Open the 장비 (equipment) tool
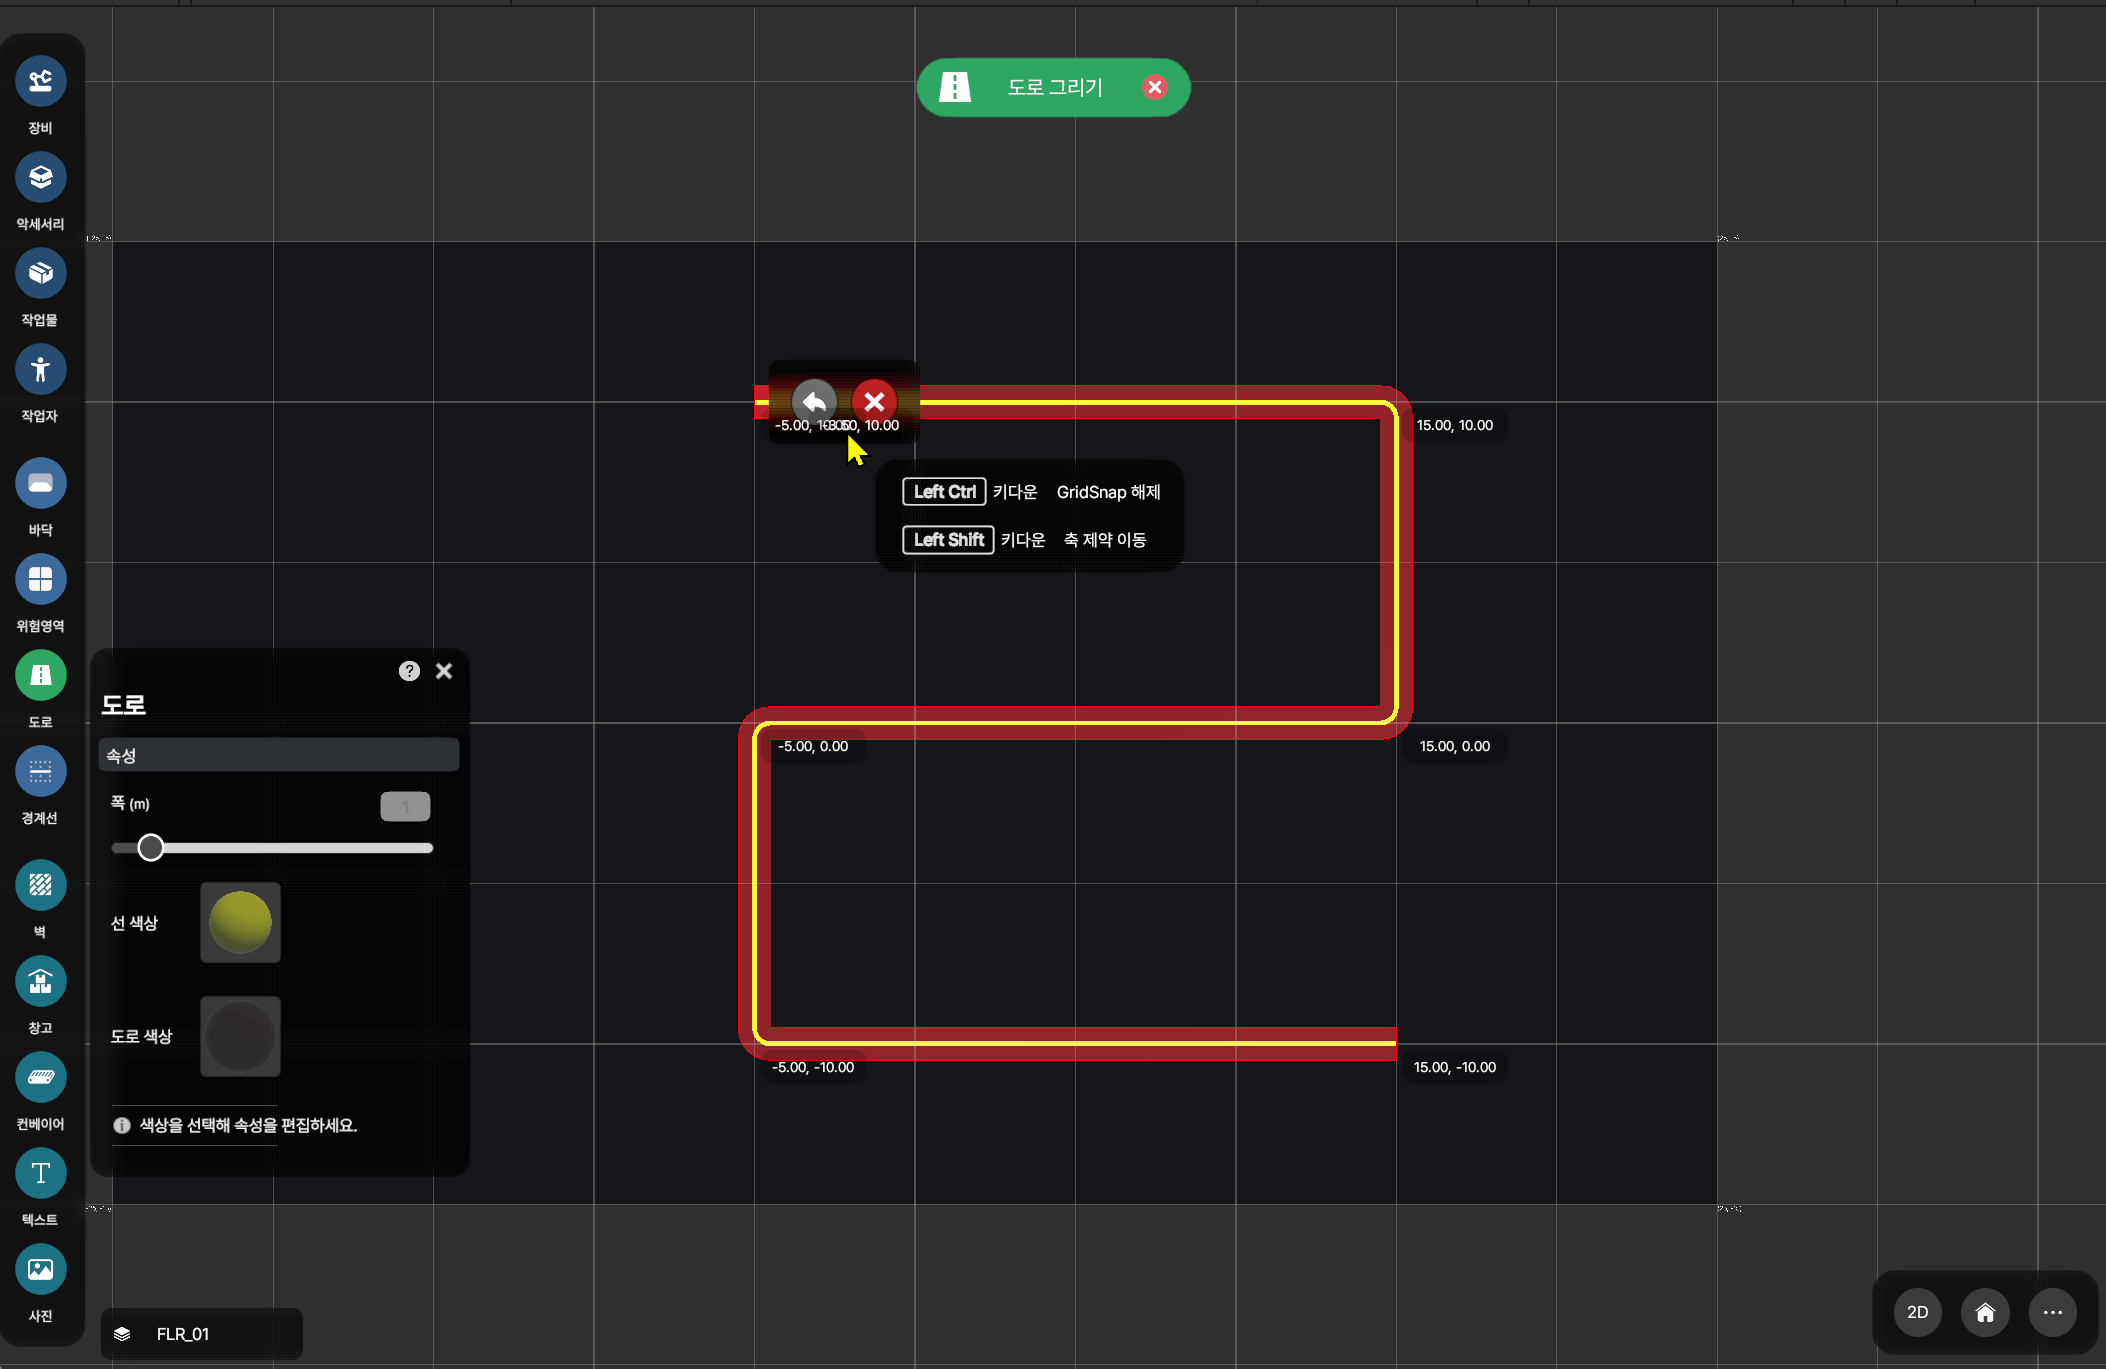The width and height of the screenshot is (2106, 1369). 40,82
